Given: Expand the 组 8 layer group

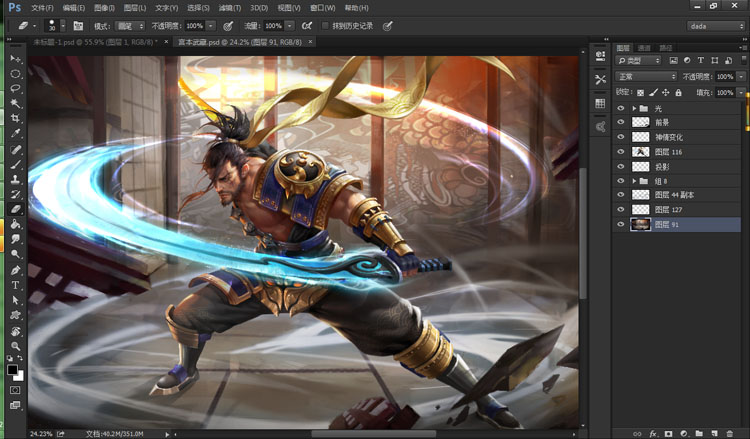Looking at the screenshot, I should click(x=634, y=181).
